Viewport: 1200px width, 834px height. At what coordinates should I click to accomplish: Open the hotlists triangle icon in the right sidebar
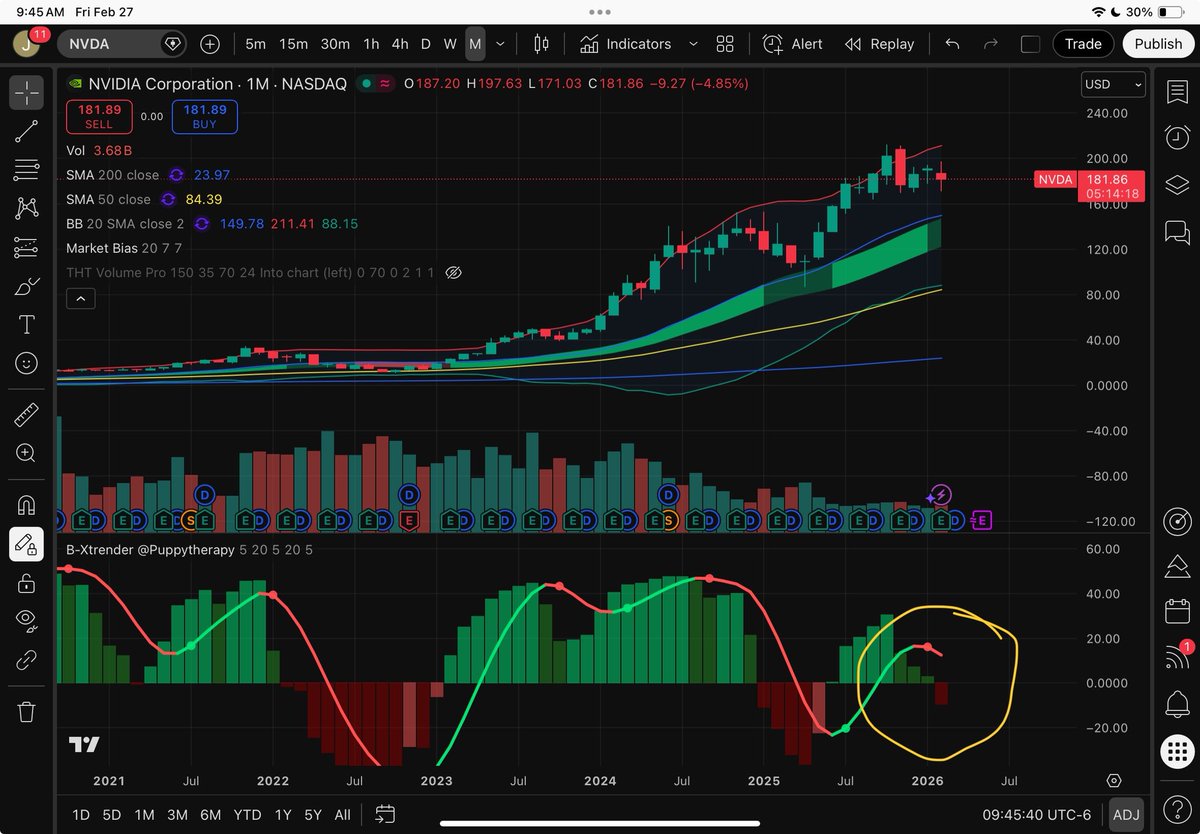[1177, 567]
